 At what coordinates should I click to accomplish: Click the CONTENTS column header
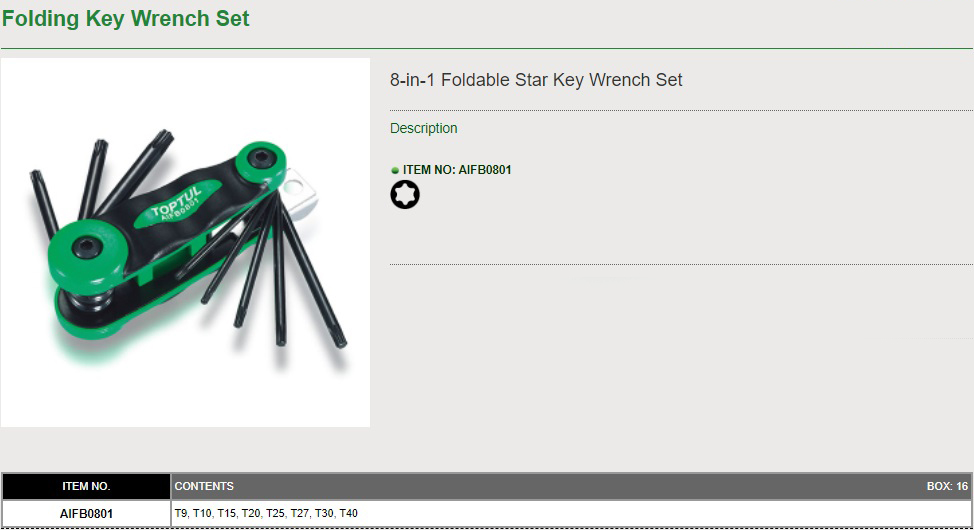point(204,487)
